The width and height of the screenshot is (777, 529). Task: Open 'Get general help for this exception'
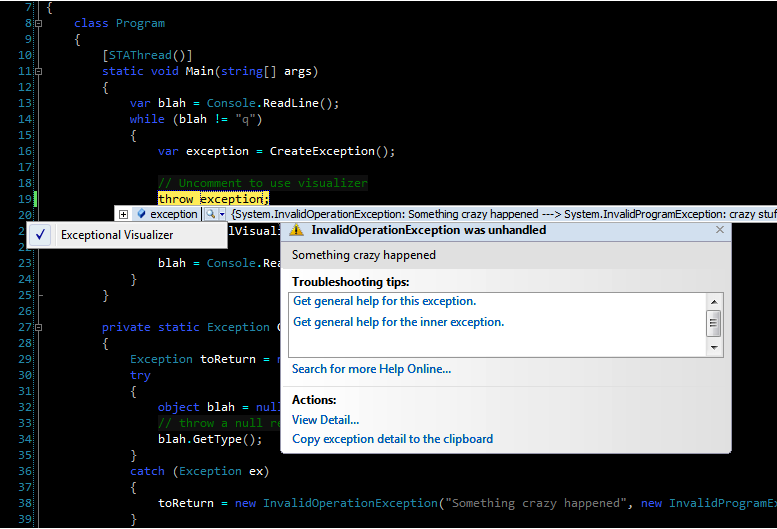[384, 301]
